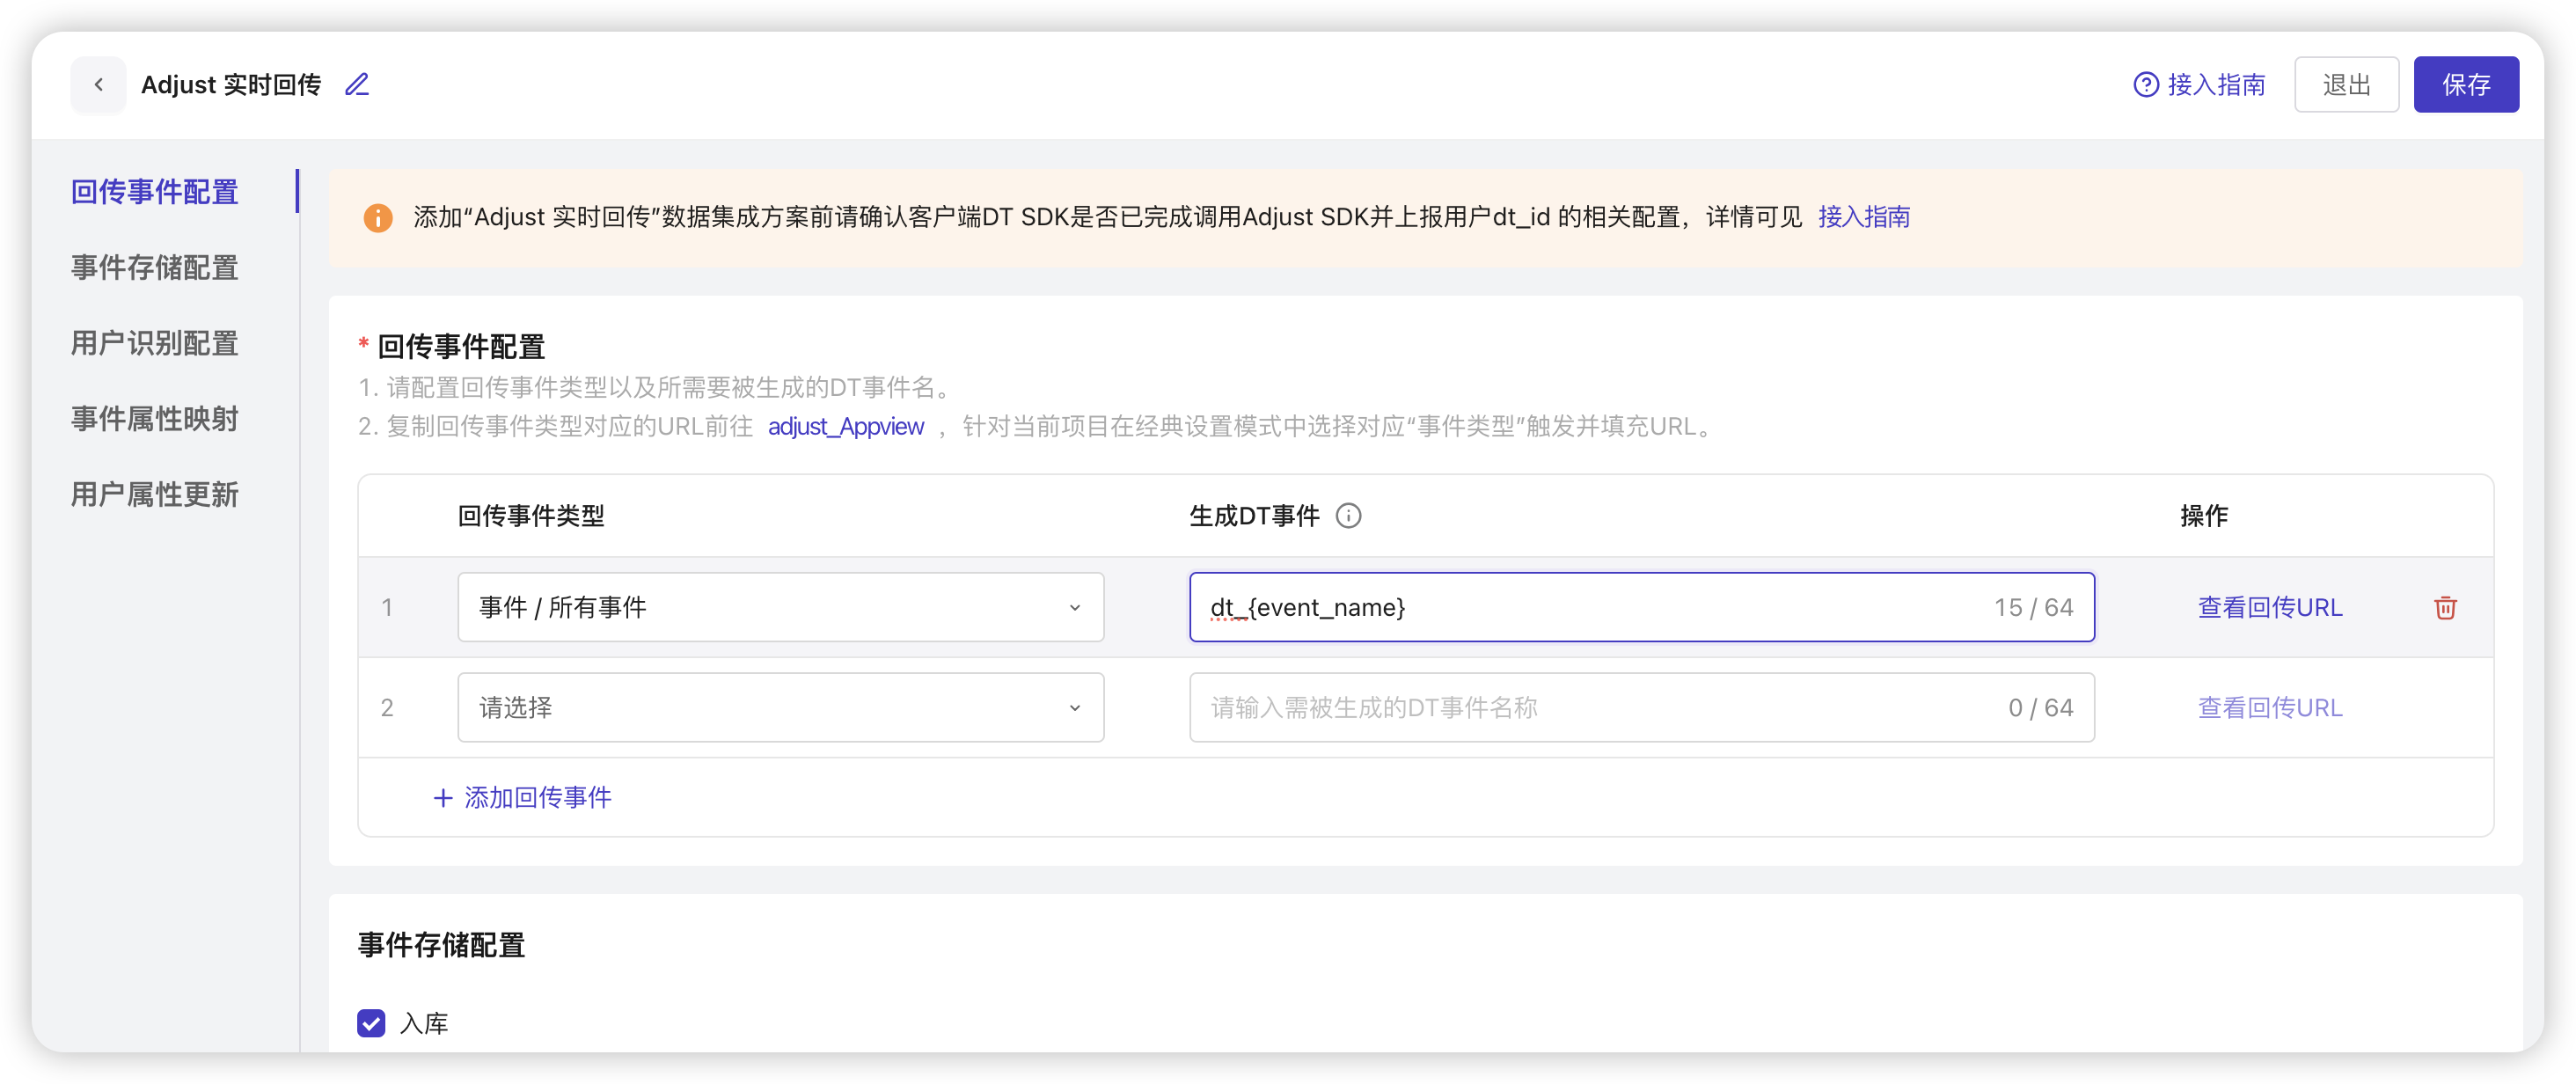Click the plus icon to 添加回传事件
This screenshot has height=1084, width=2576.
point(443,798)
